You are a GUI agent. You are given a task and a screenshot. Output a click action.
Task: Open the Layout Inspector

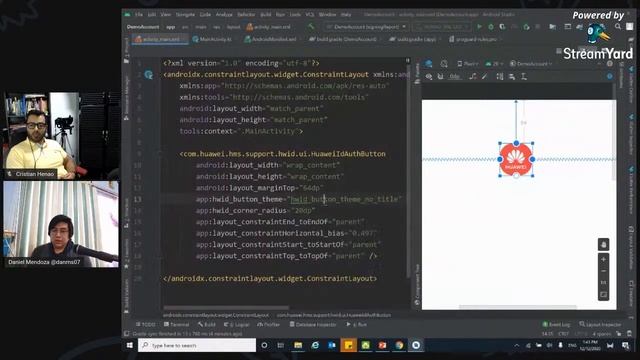pyautogui.click(x=600, y=324)
